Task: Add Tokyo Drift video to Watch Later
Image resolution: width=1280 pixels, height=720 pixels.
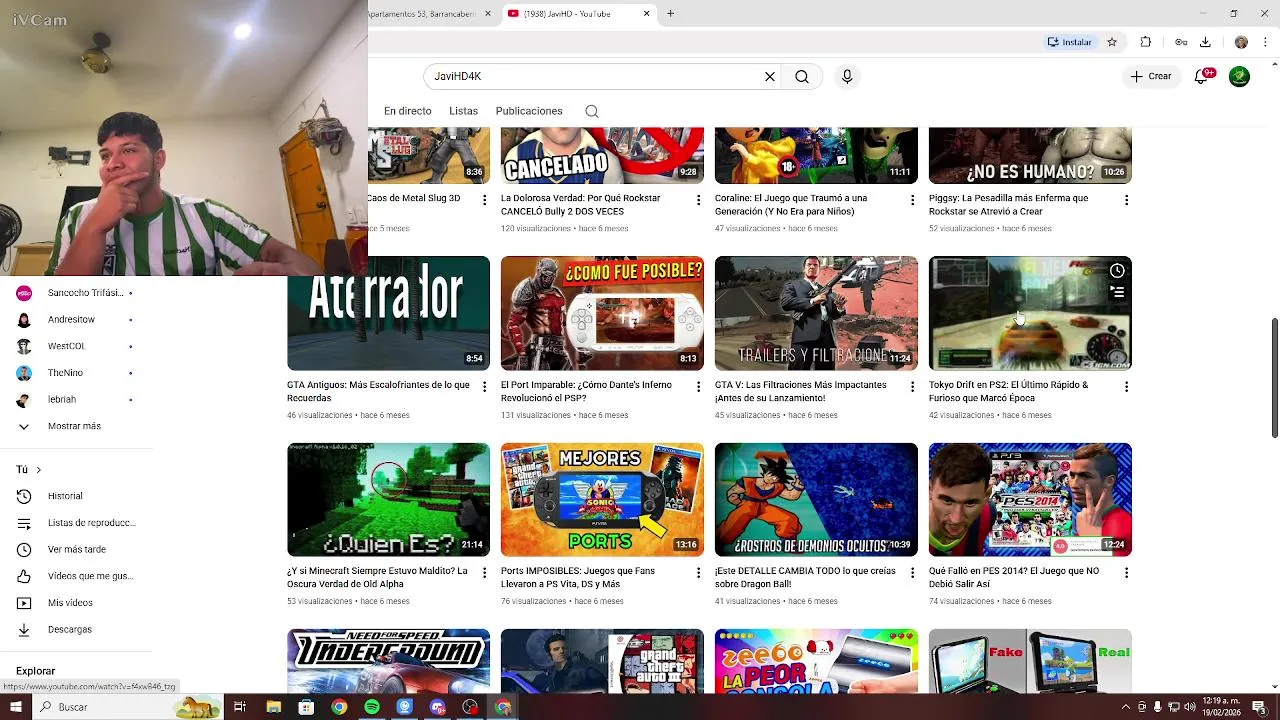Action: pyautogui.click(x=1117, y=271)
